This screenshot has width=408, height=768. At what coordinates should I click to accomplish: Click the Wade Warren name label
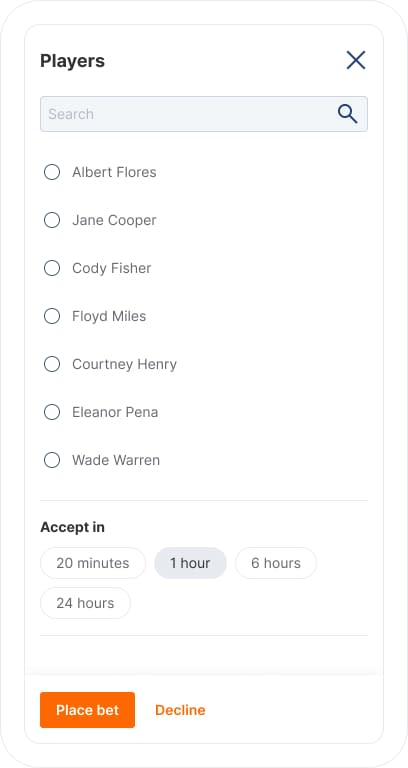tap(116, 460)
